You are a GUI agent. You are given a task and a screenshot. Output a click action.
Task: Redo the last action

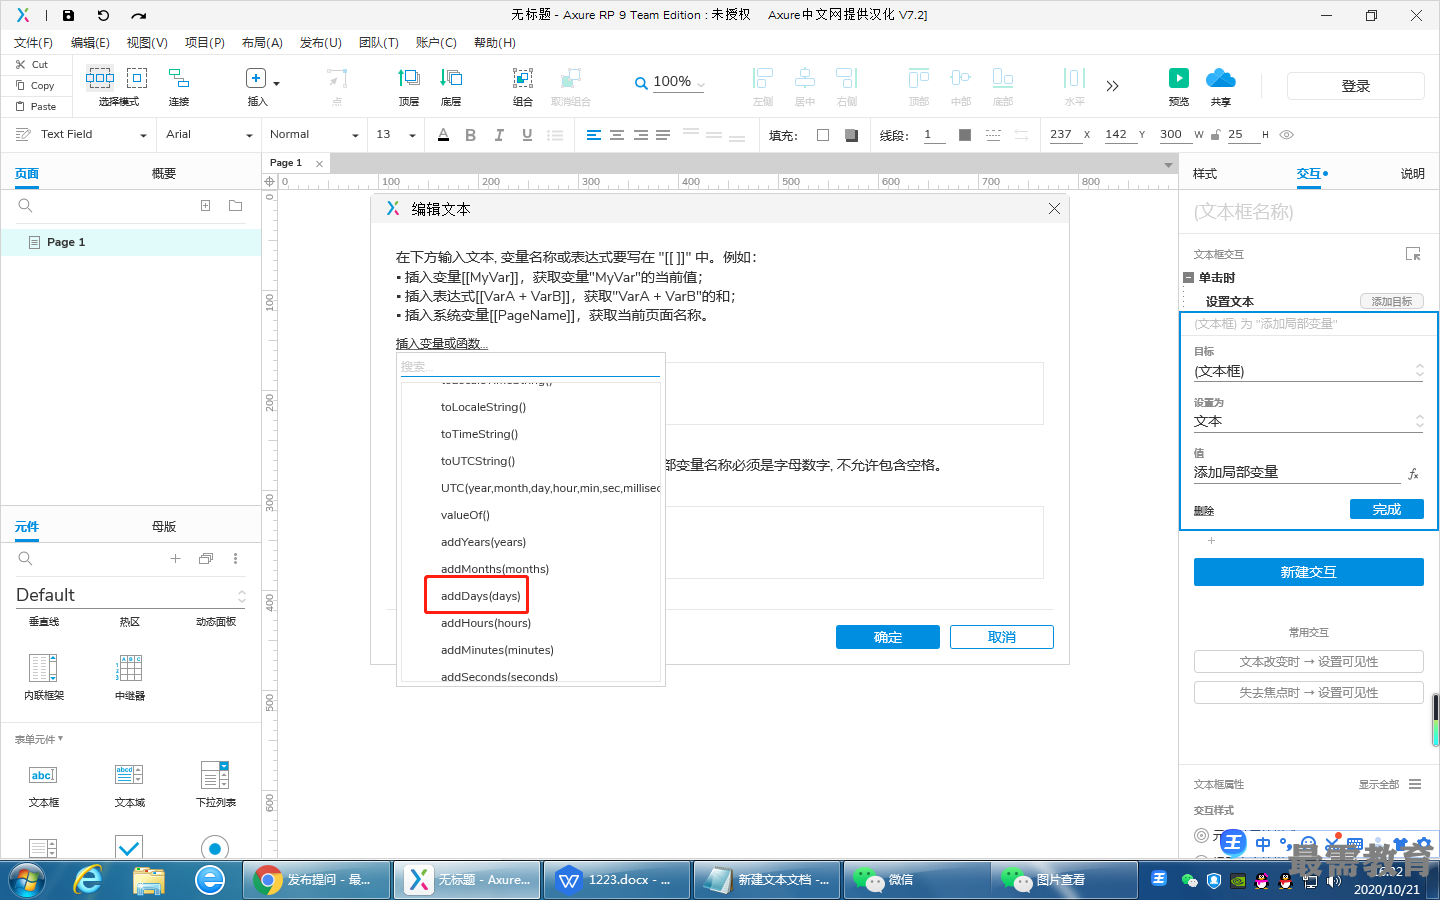[138, 15]
